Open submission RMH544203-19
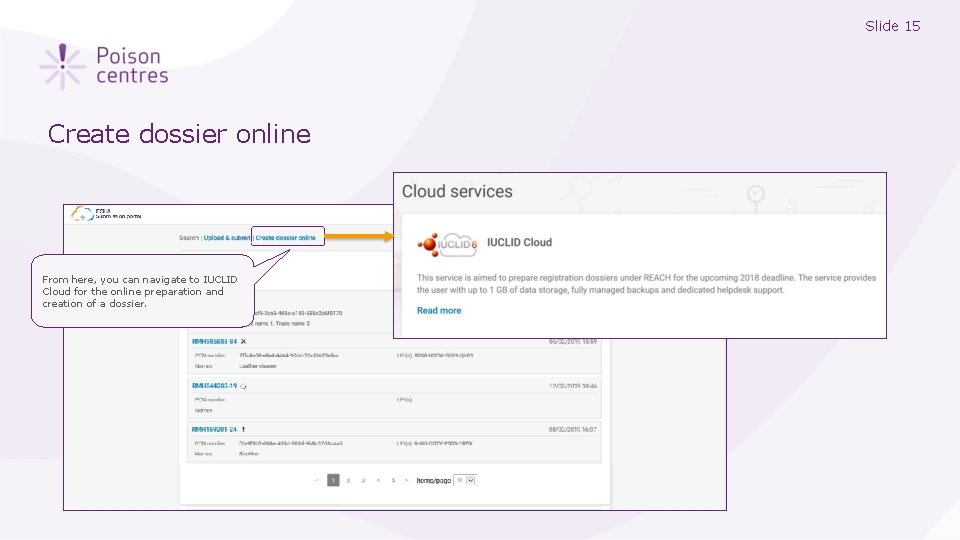Image resolution: width=960 pixels, height=540 pixels. [x=214, y=386]
